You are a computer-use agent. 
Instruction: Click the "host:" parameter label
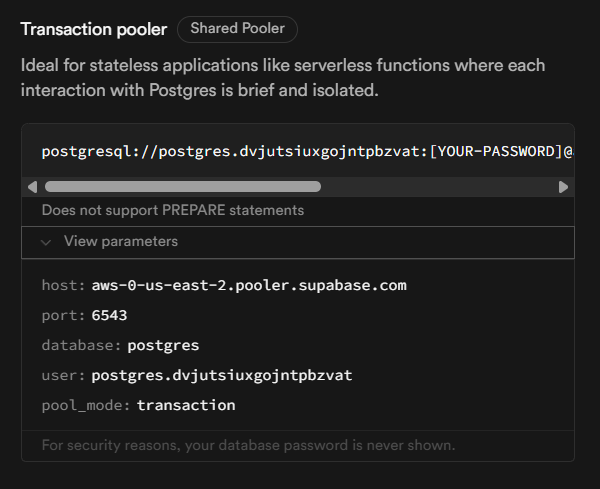click(63, 285)
